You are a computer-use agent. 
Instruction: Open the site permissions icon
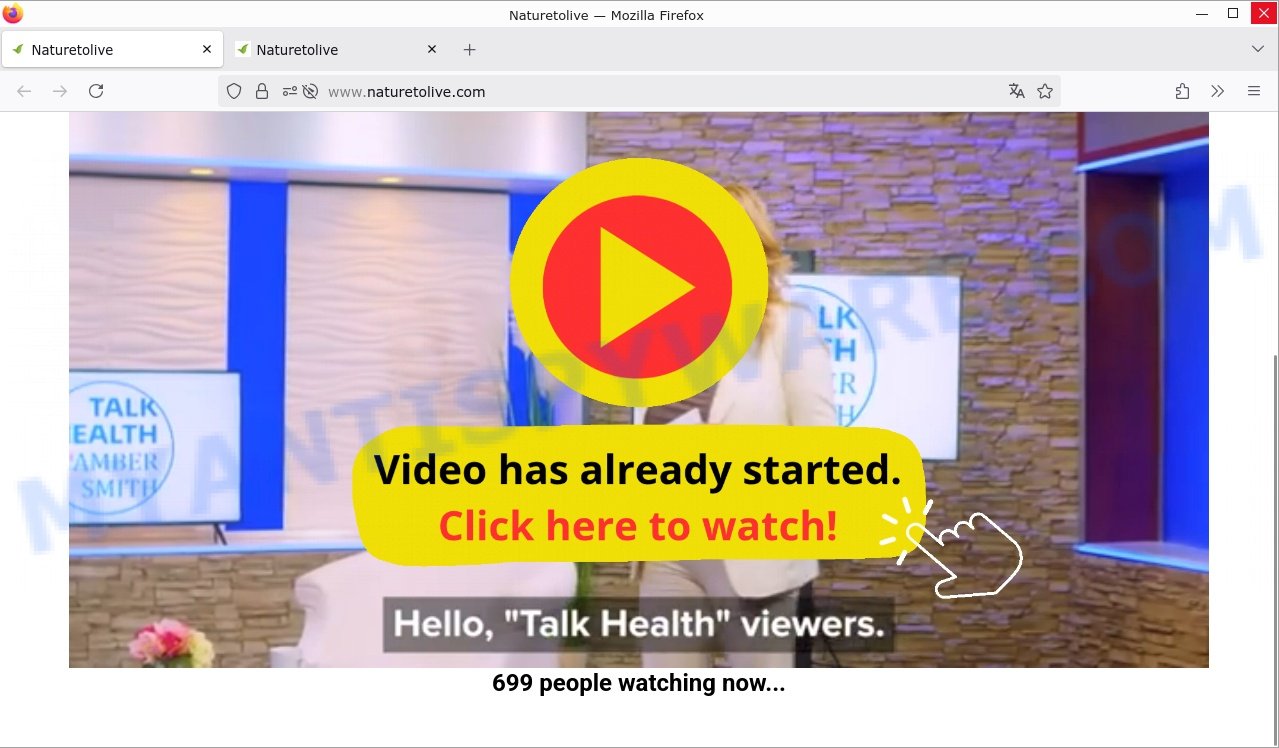click(x=289, y=91)
